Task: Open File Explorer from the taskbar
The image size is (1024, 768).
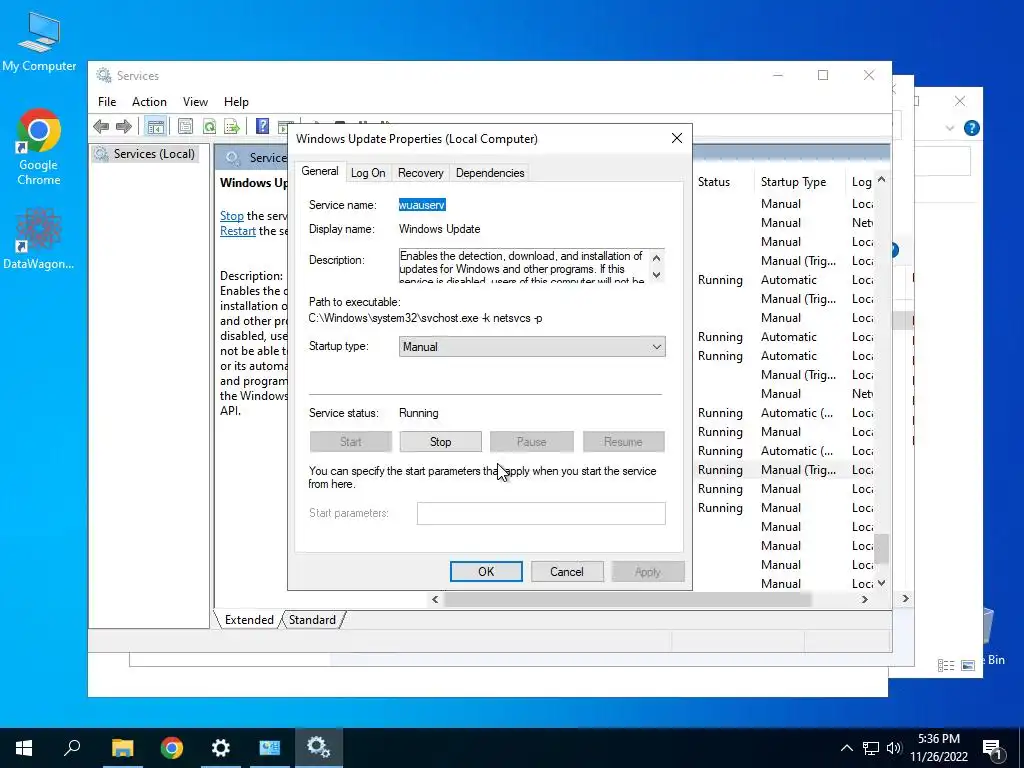Action: click(x=122, y=748)
